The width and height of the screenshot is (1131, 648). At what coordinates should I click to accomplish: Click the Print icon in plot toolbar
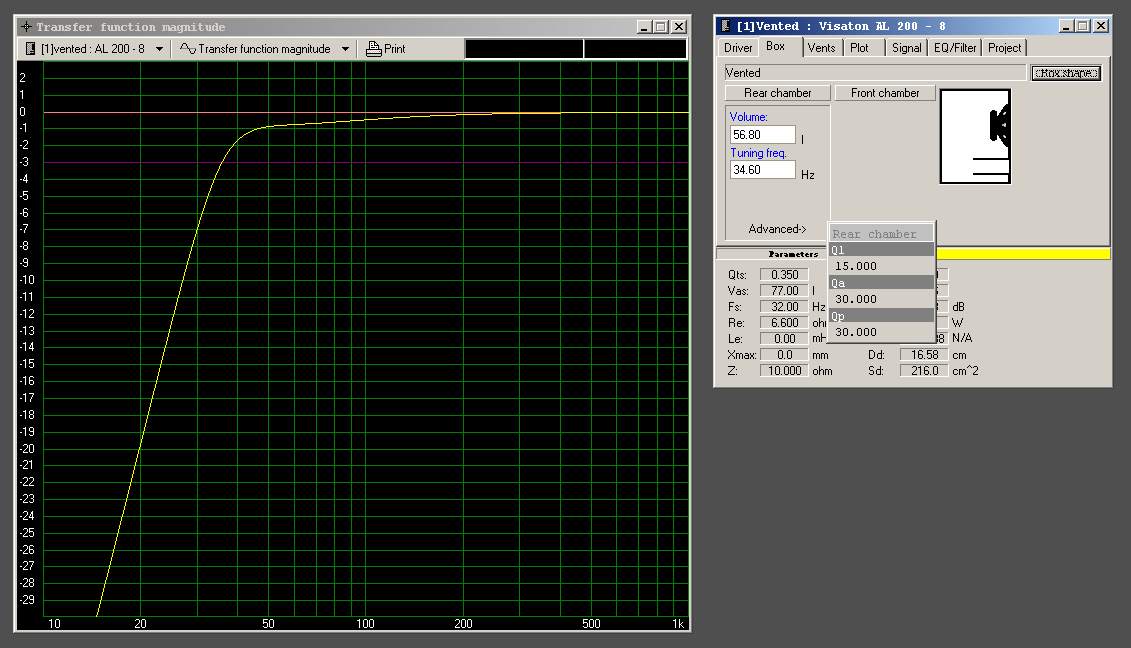(x=373, y=49)
